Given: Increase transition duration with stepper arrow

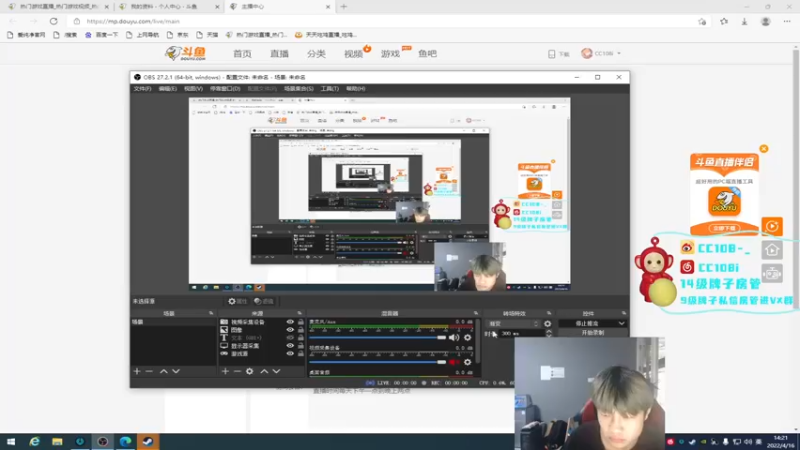Looking at the screenshot, I should (x=549, y=331).
